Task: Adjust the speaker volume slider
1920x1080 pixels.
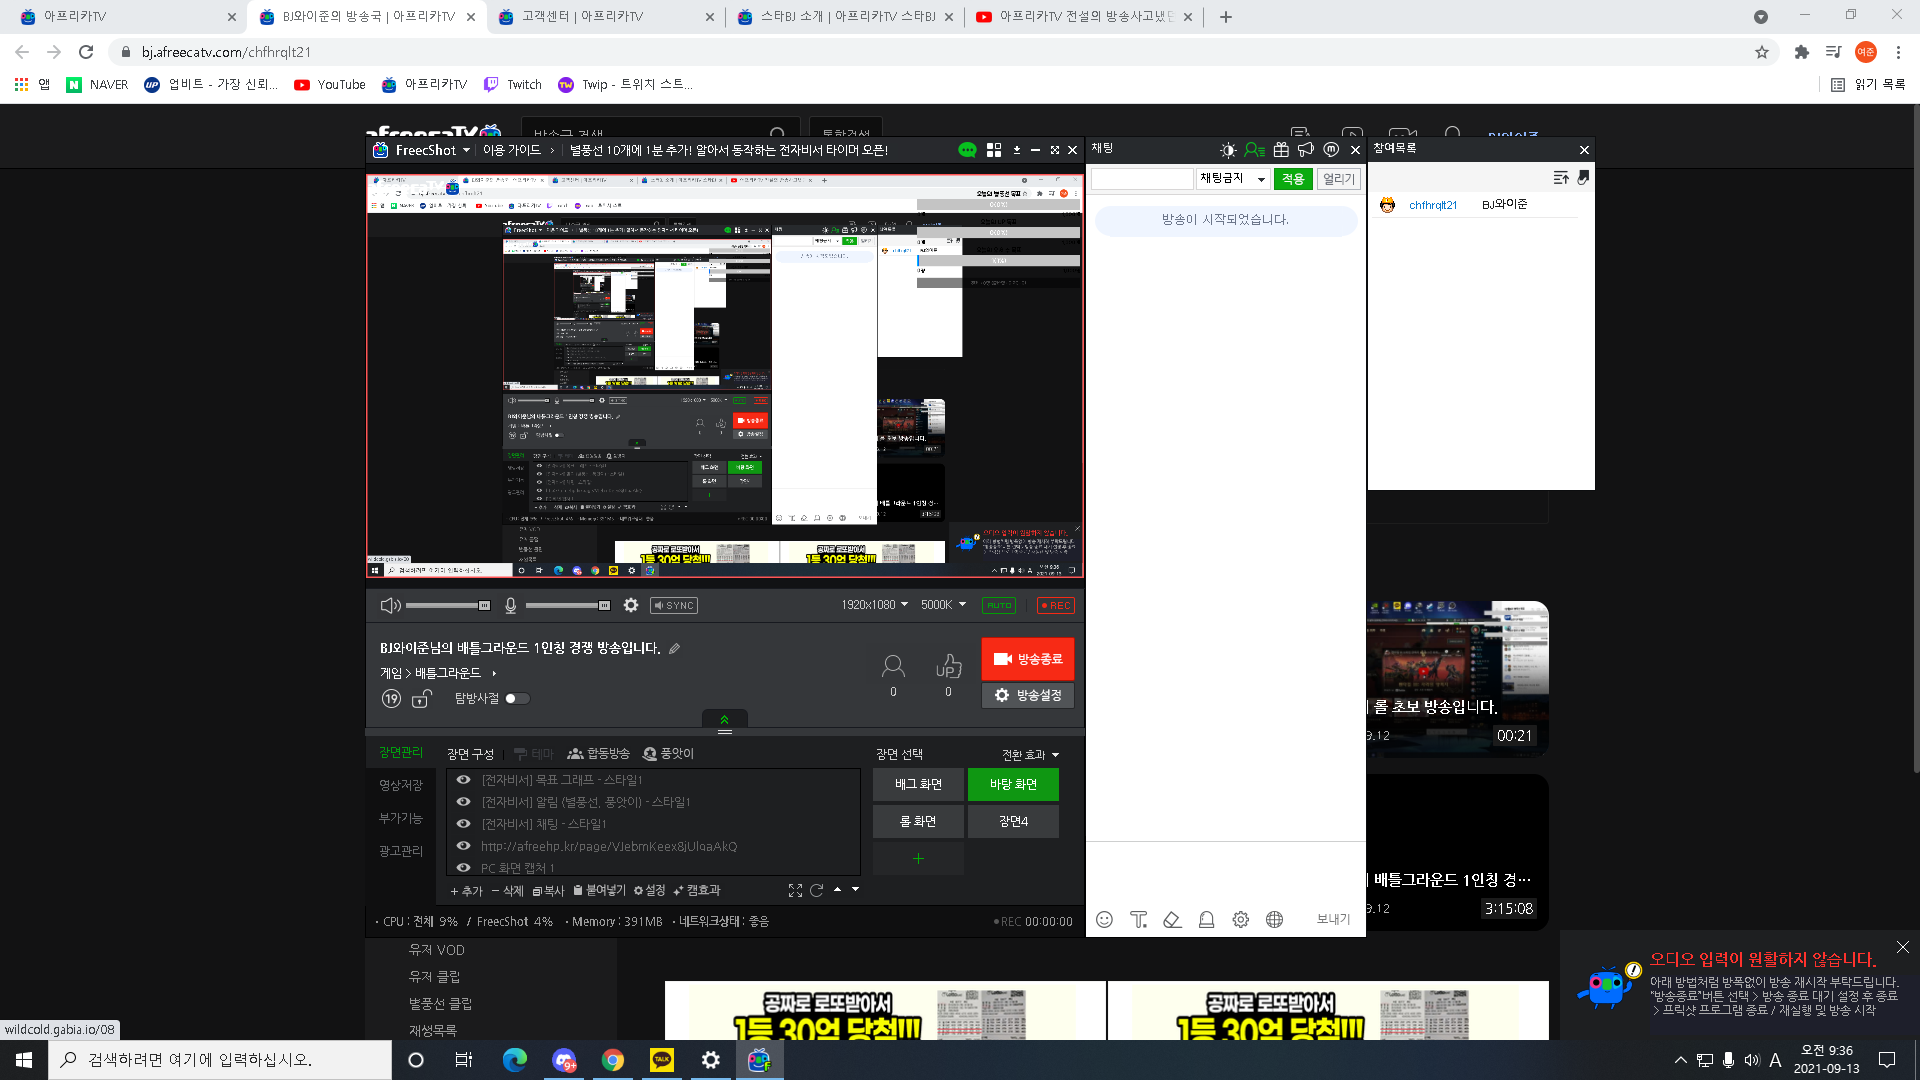Action: (447, 605)
